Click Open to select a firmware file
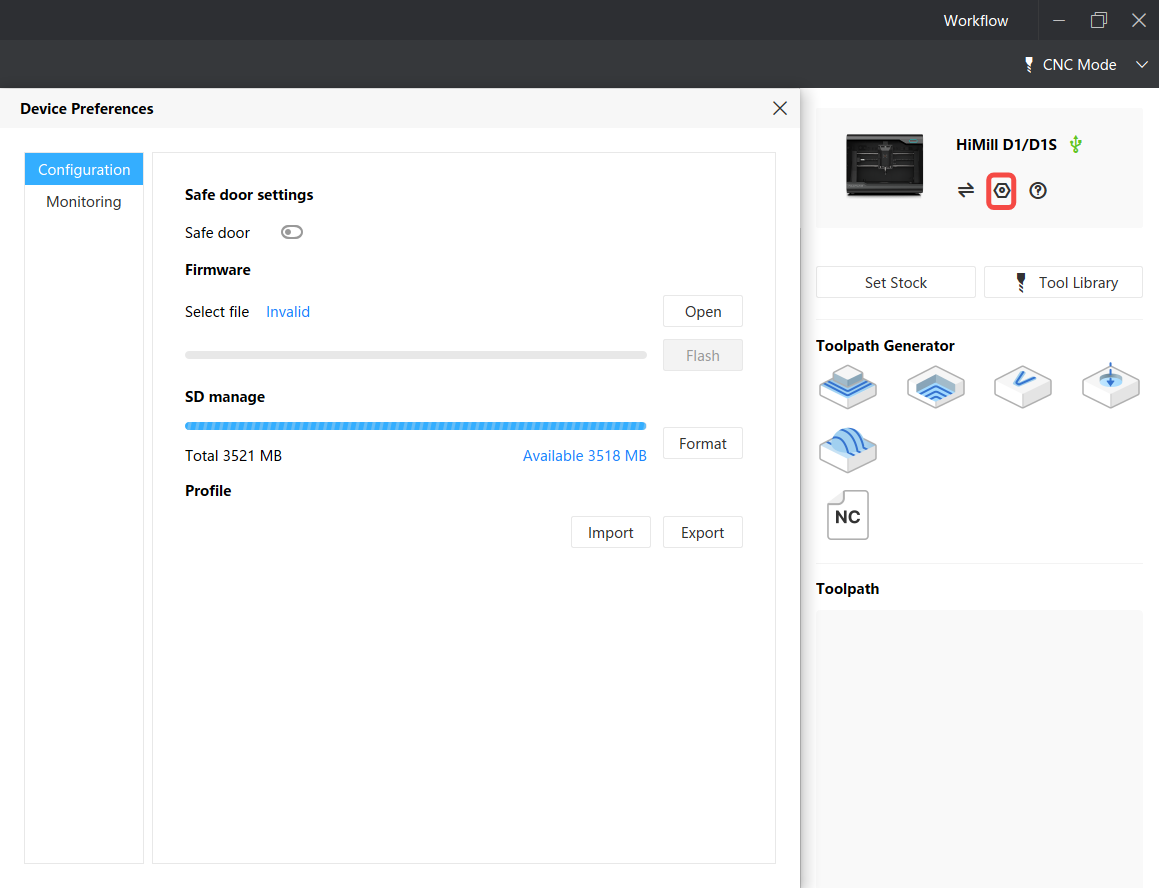1159x888 pixels. [x=702, y=311]
